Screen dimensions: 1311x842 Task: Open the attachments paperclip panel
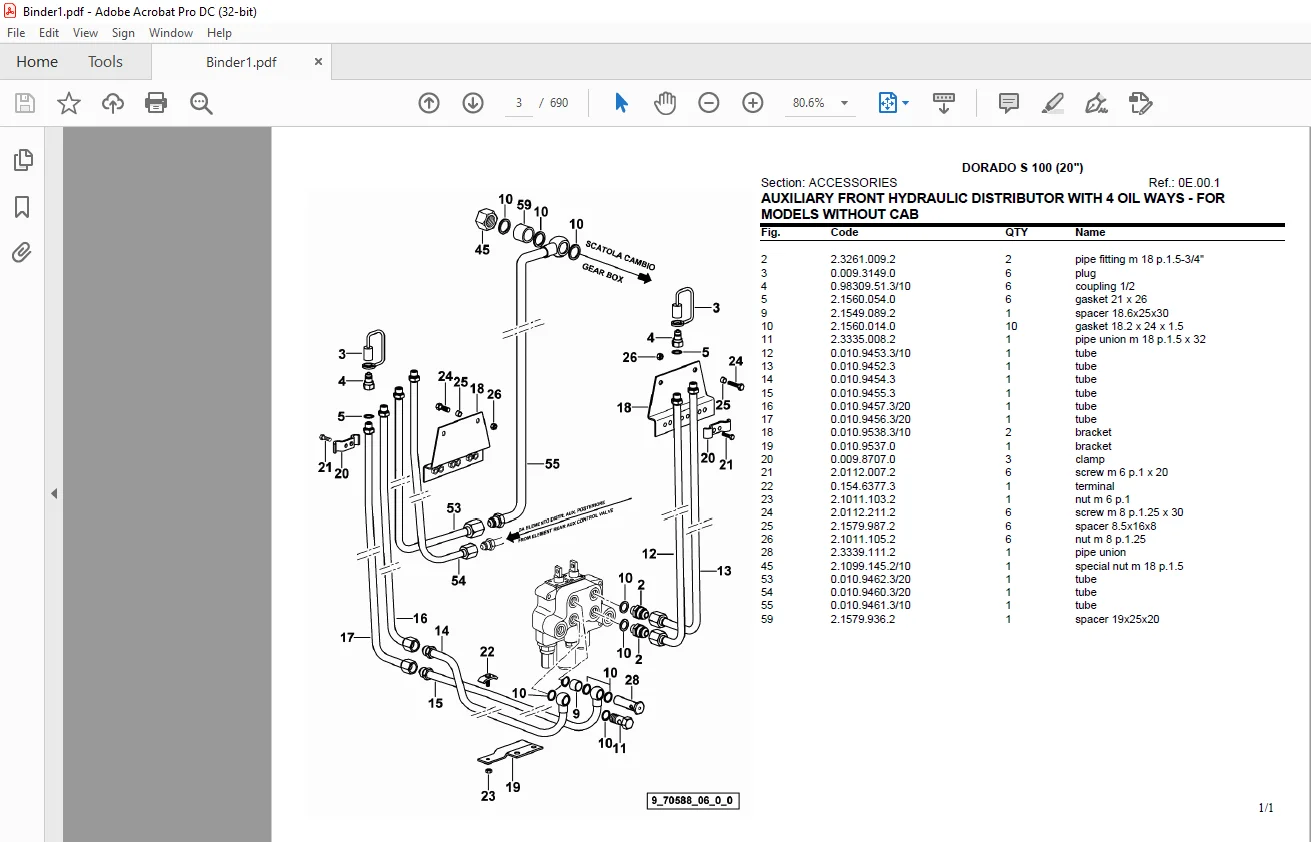tap(22, 253)
